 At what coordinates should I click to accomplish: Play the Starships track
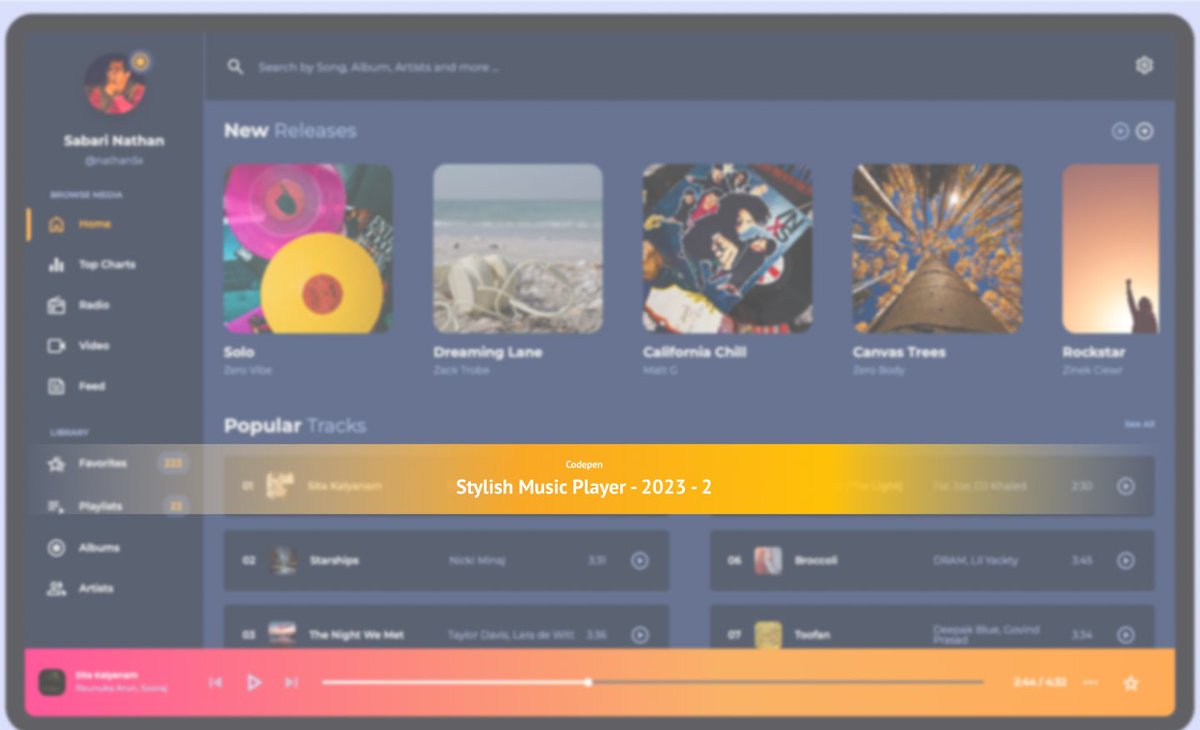point(640,561)
